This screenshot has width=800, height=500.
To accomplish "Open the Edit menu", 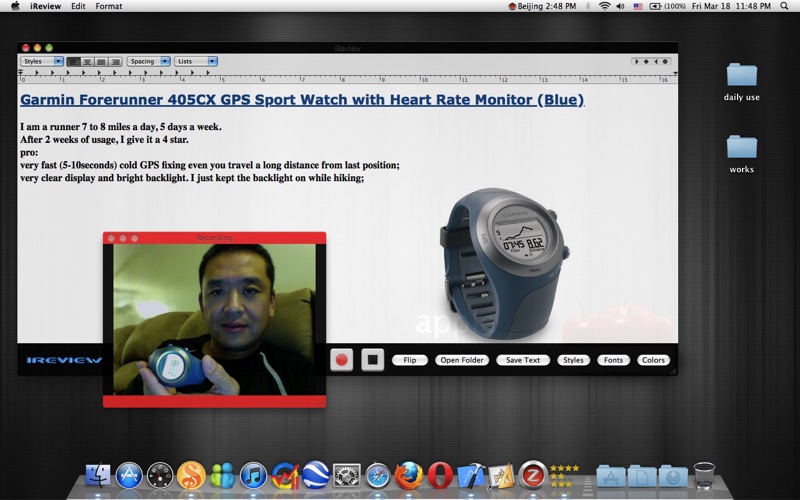I will [x=78, y=6].
